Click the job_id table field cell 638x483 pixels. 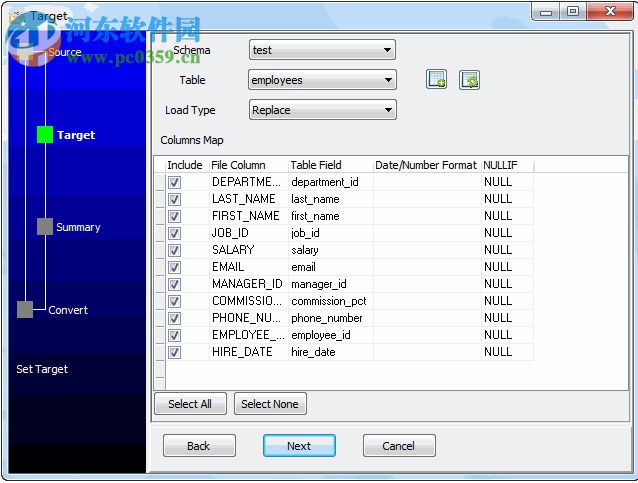pos(331,233)
